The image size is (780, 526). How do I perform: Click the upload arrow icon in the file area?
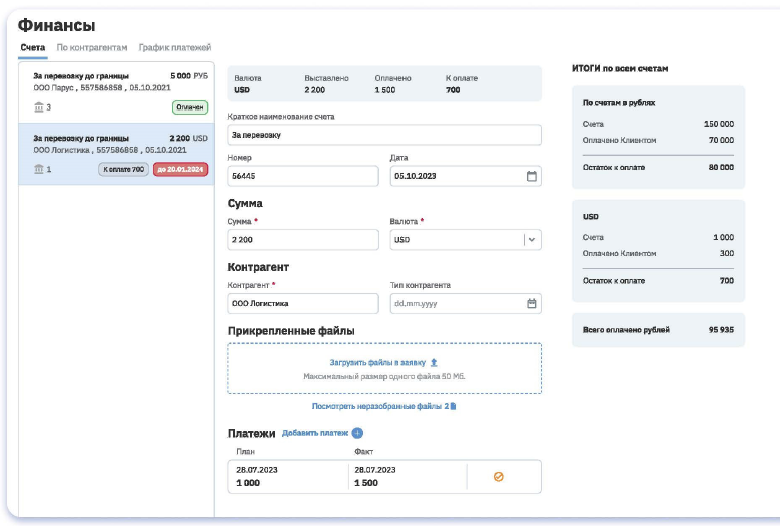tap(434, 362)
